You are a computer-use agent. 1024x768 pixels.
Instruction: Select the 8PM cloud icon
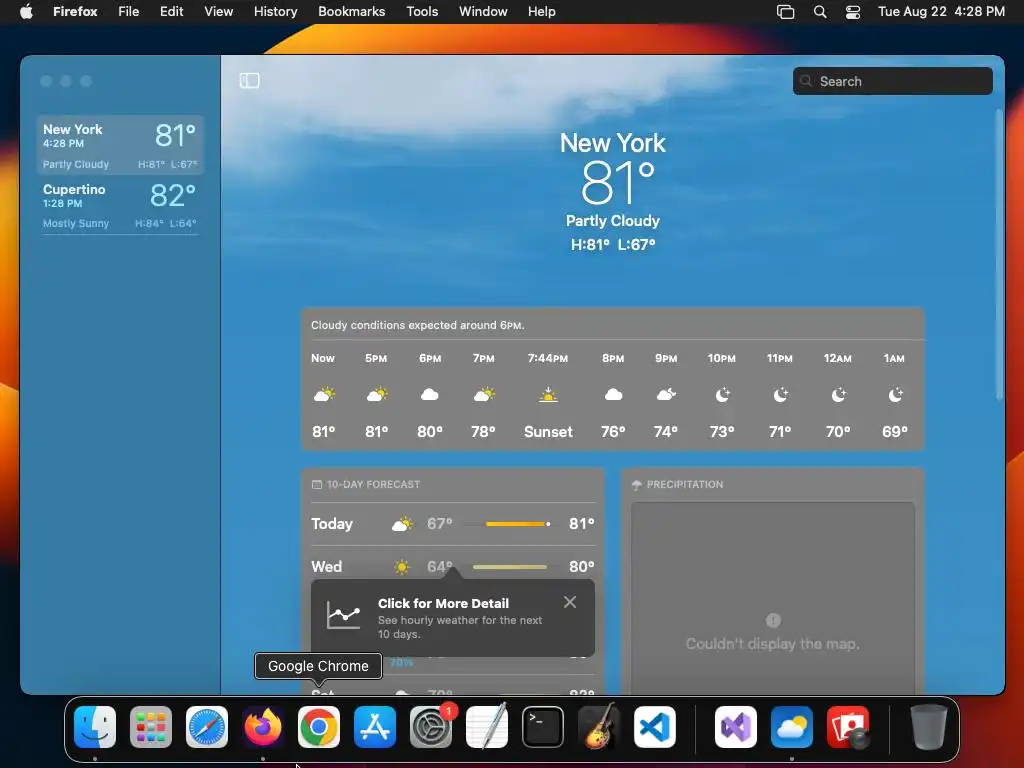[613, 394]
